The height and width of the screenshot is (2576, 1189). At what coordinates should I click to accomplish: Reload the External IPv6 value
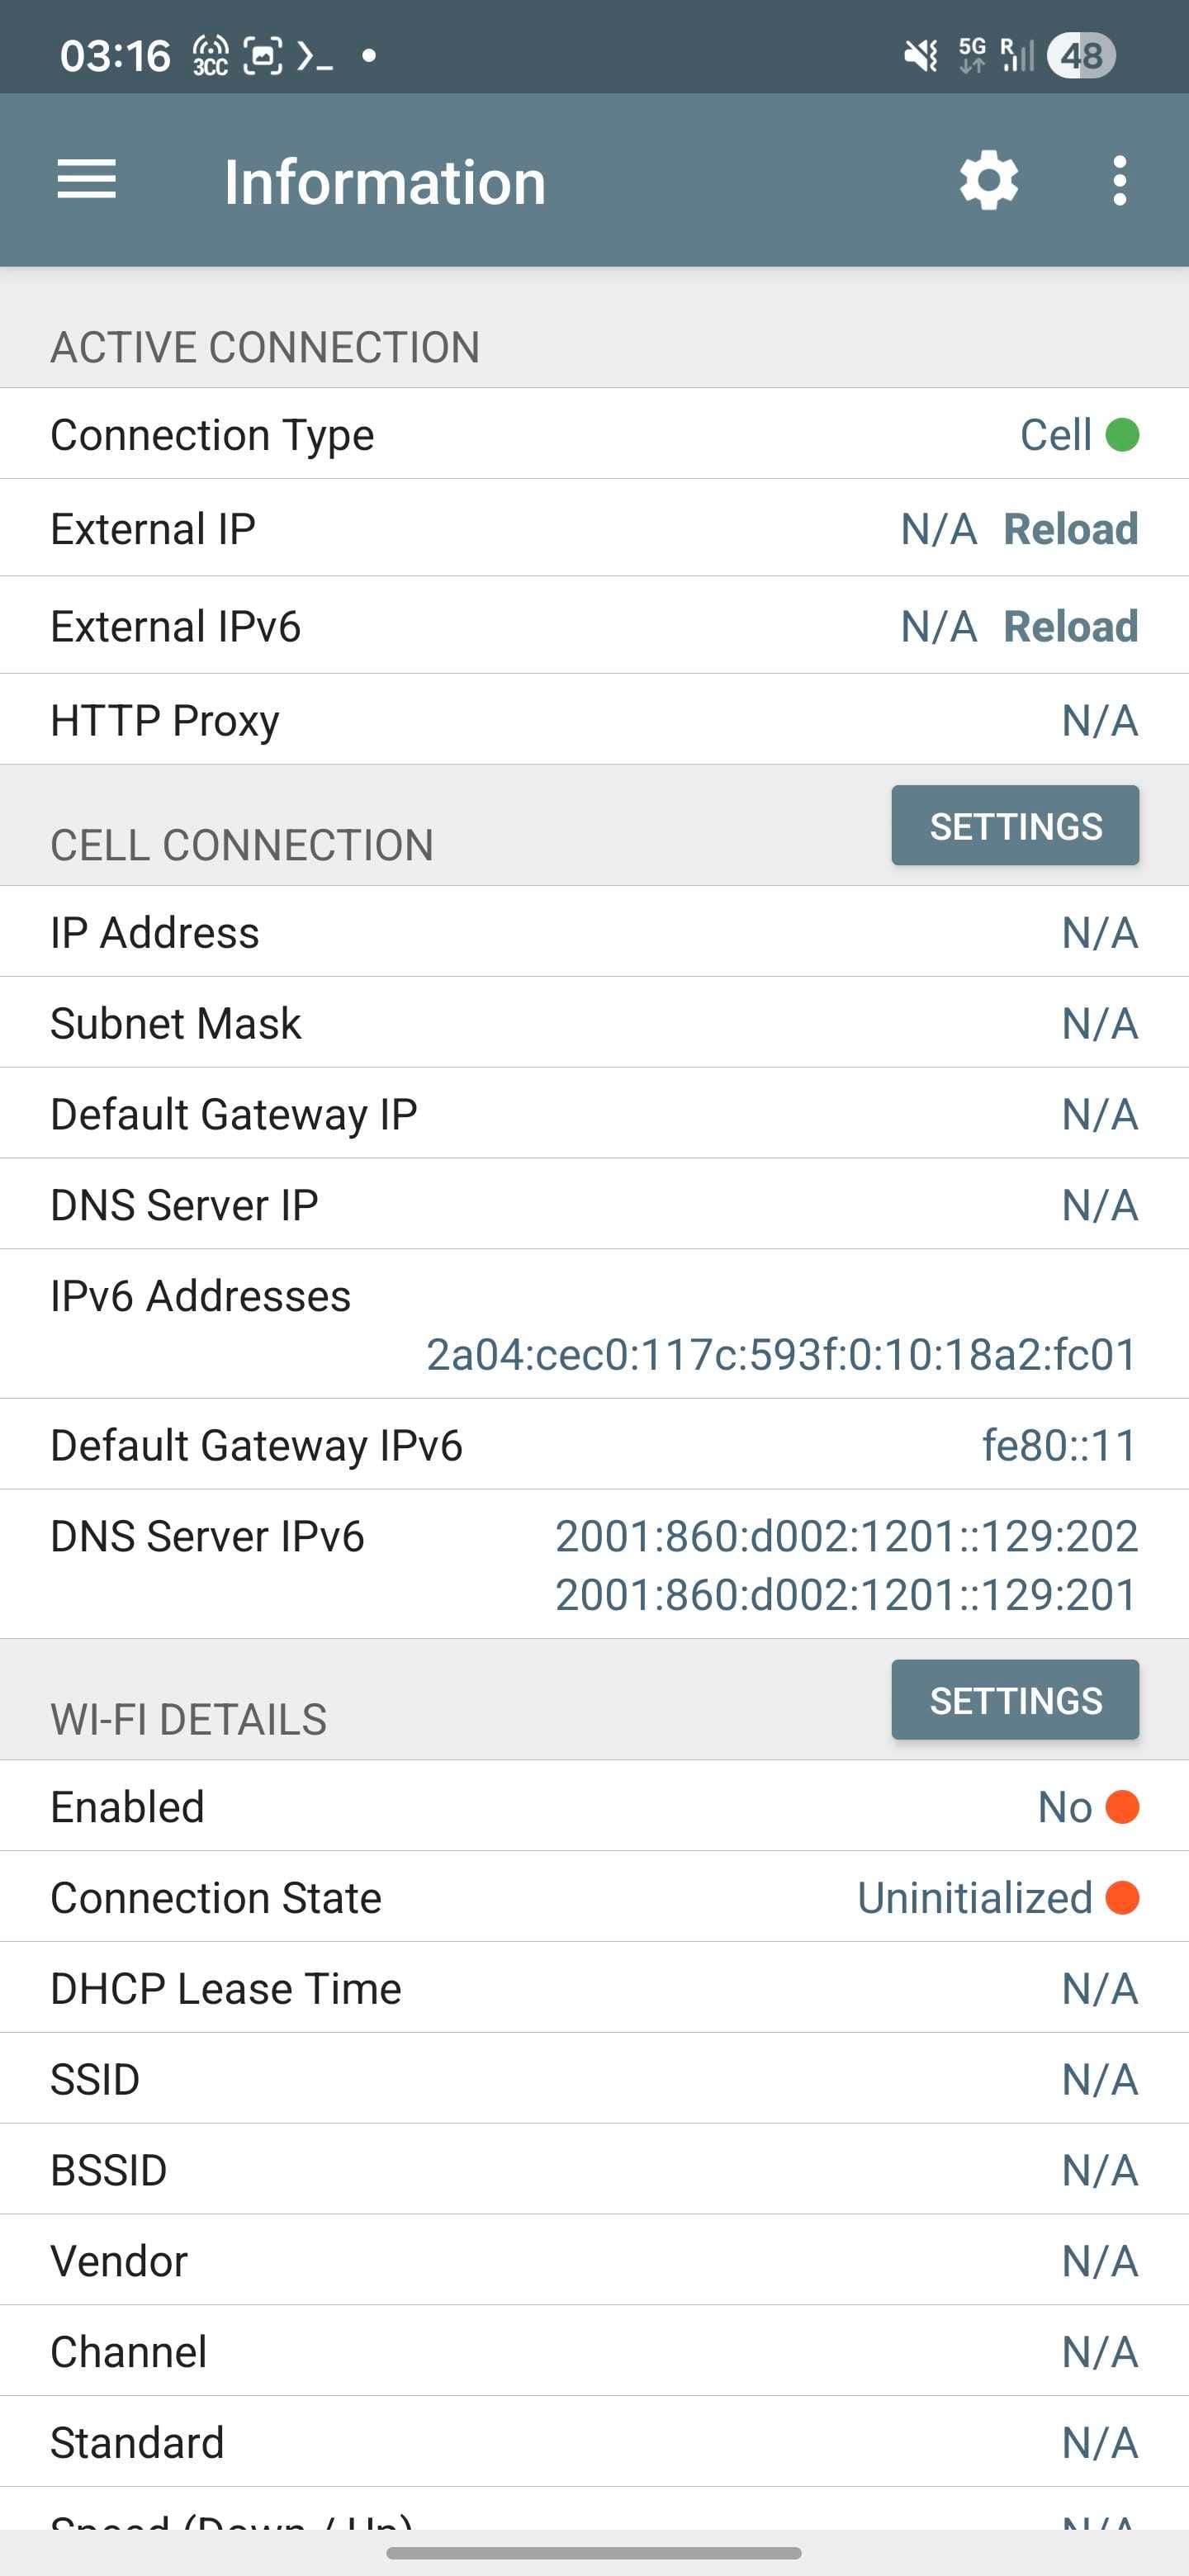[x=1071, y=627]
